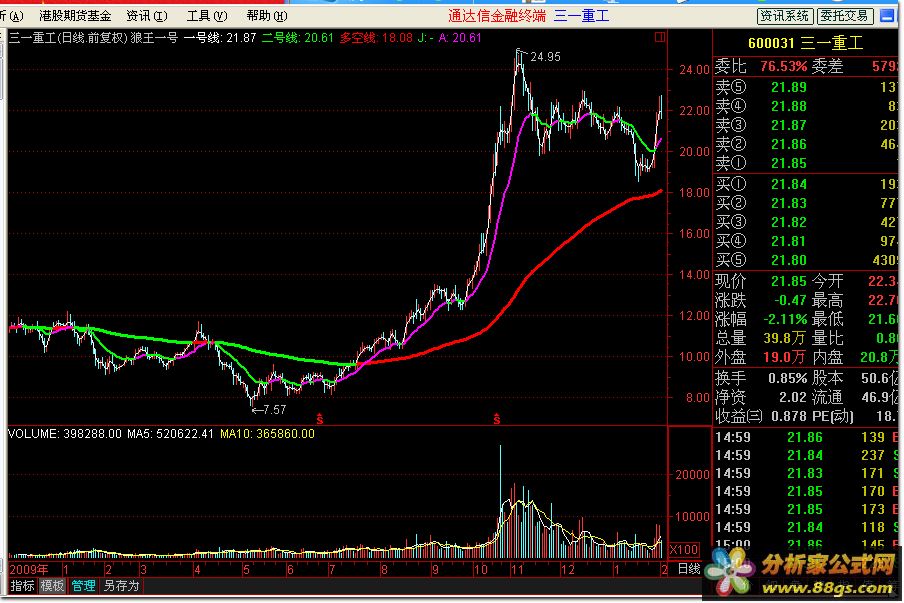Open the 港股期货基金 menu
The height and width of the screenshot is (603, 904).
point(75,16)
